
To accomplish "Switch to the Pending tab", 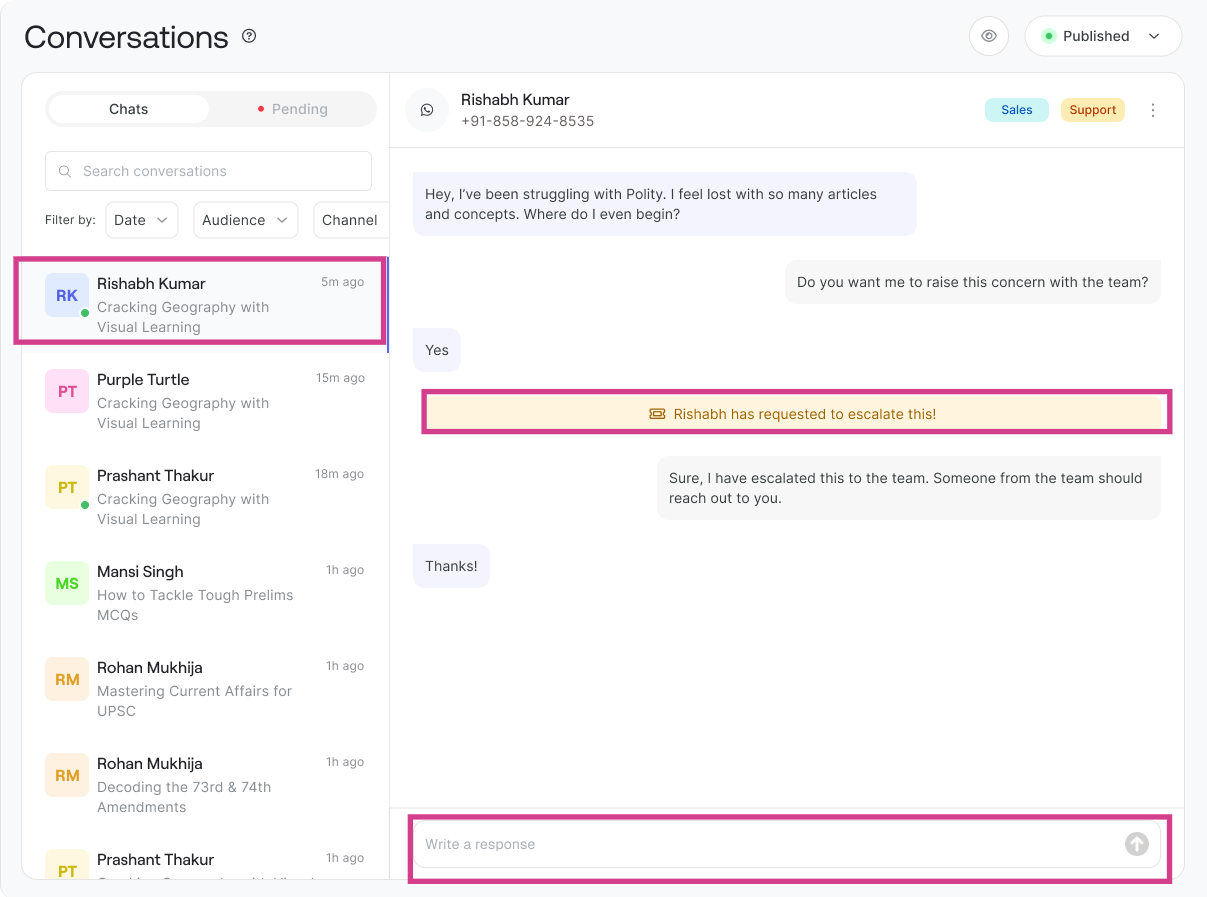I will [x=292, y=109].
